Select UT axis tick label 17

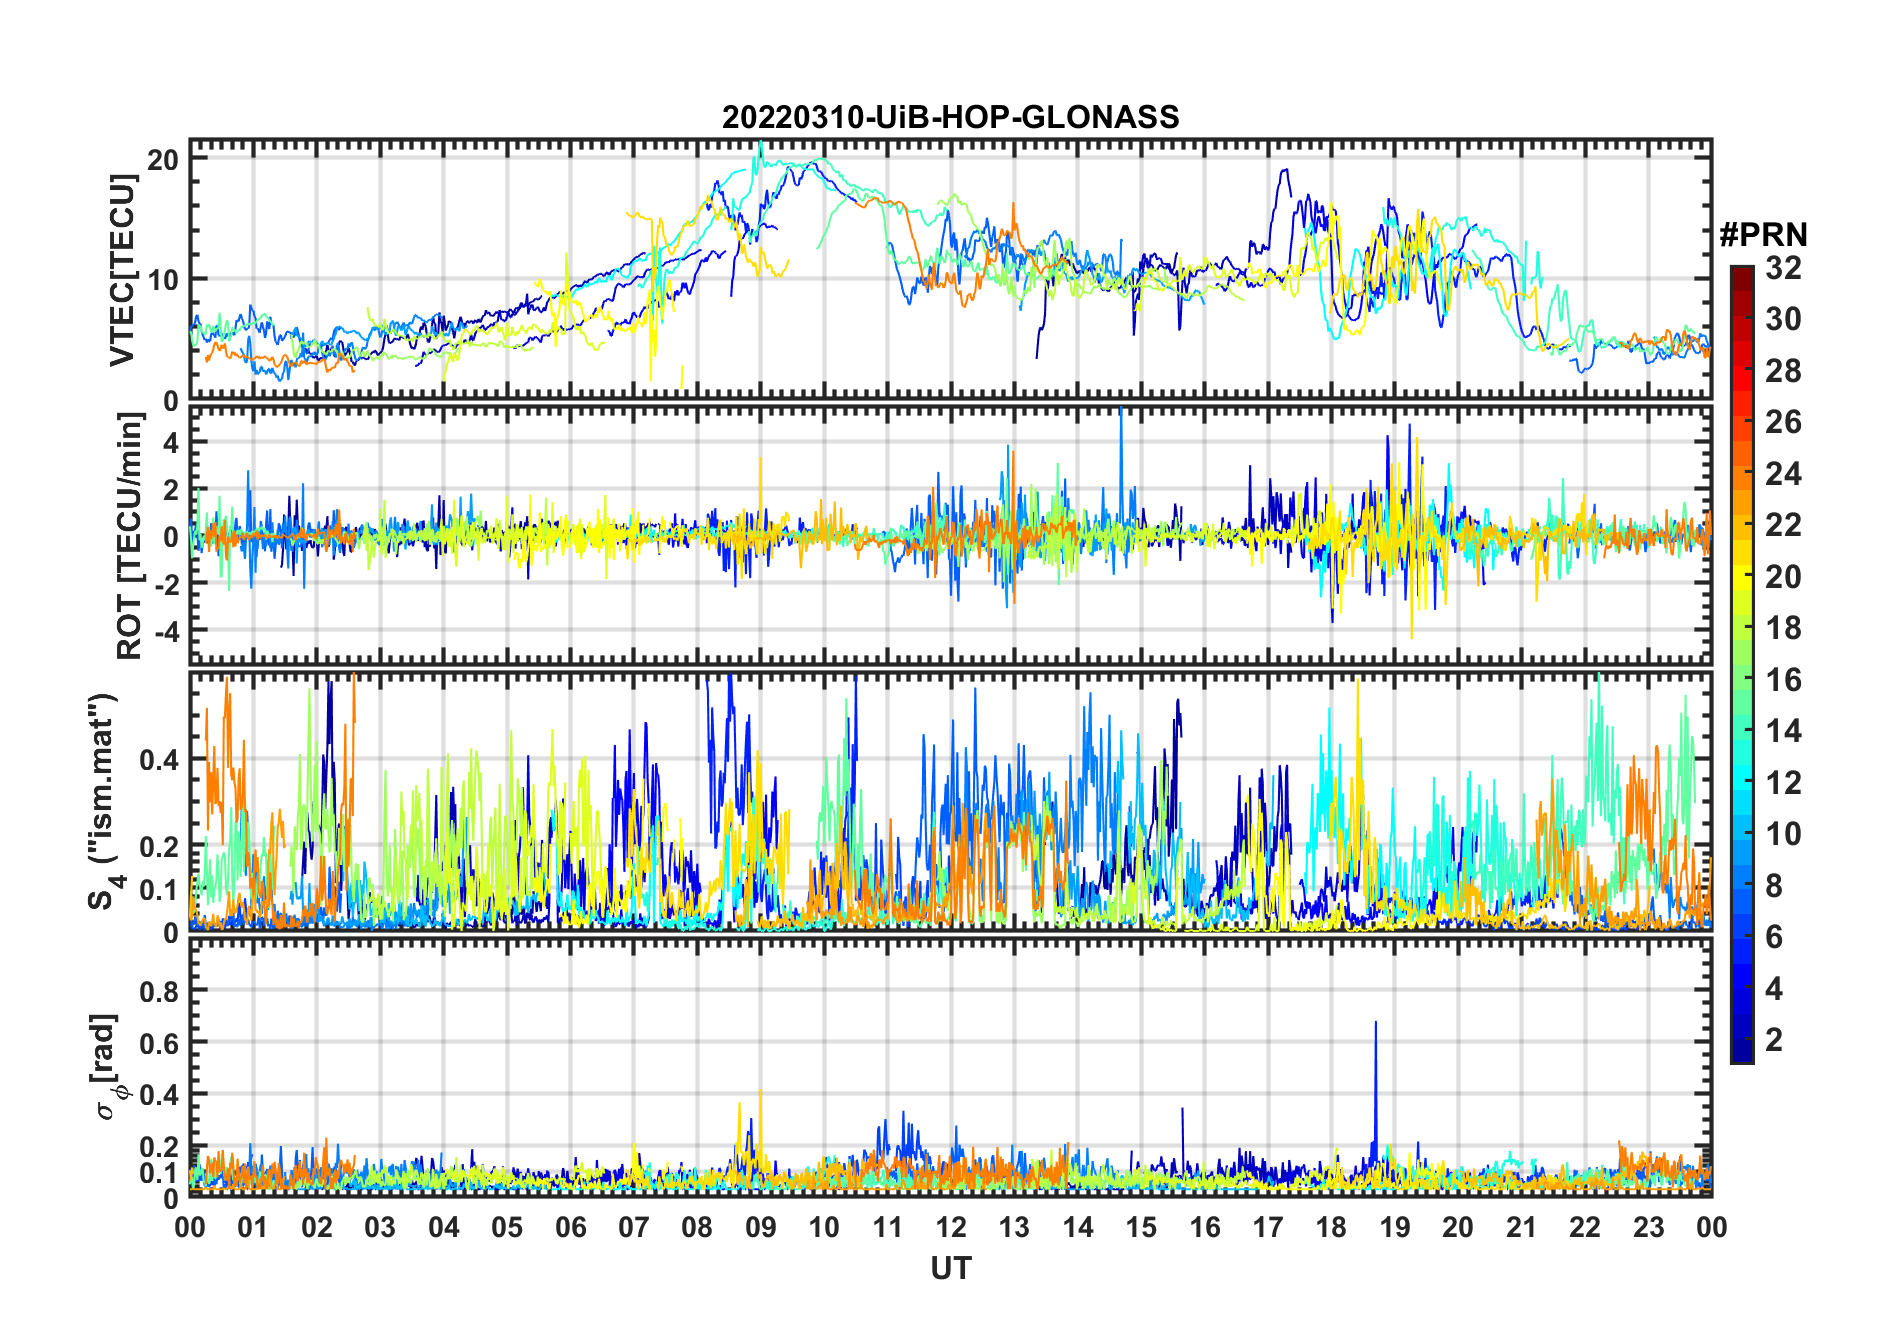tap(1268, 1227)
